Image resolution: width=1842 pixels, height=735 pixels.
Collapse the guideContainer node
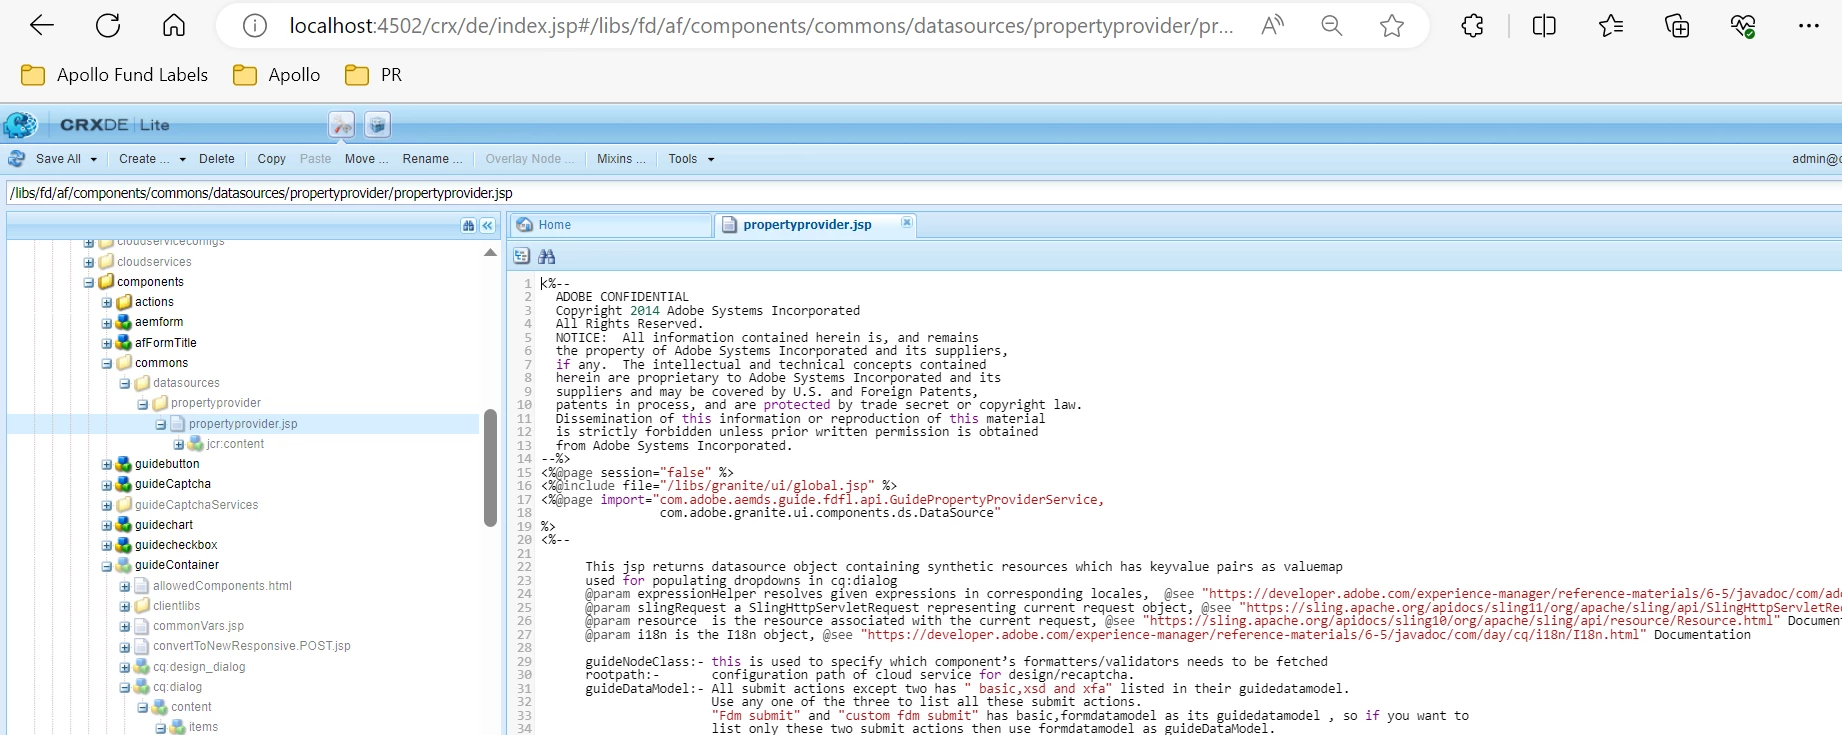(107, 565)
